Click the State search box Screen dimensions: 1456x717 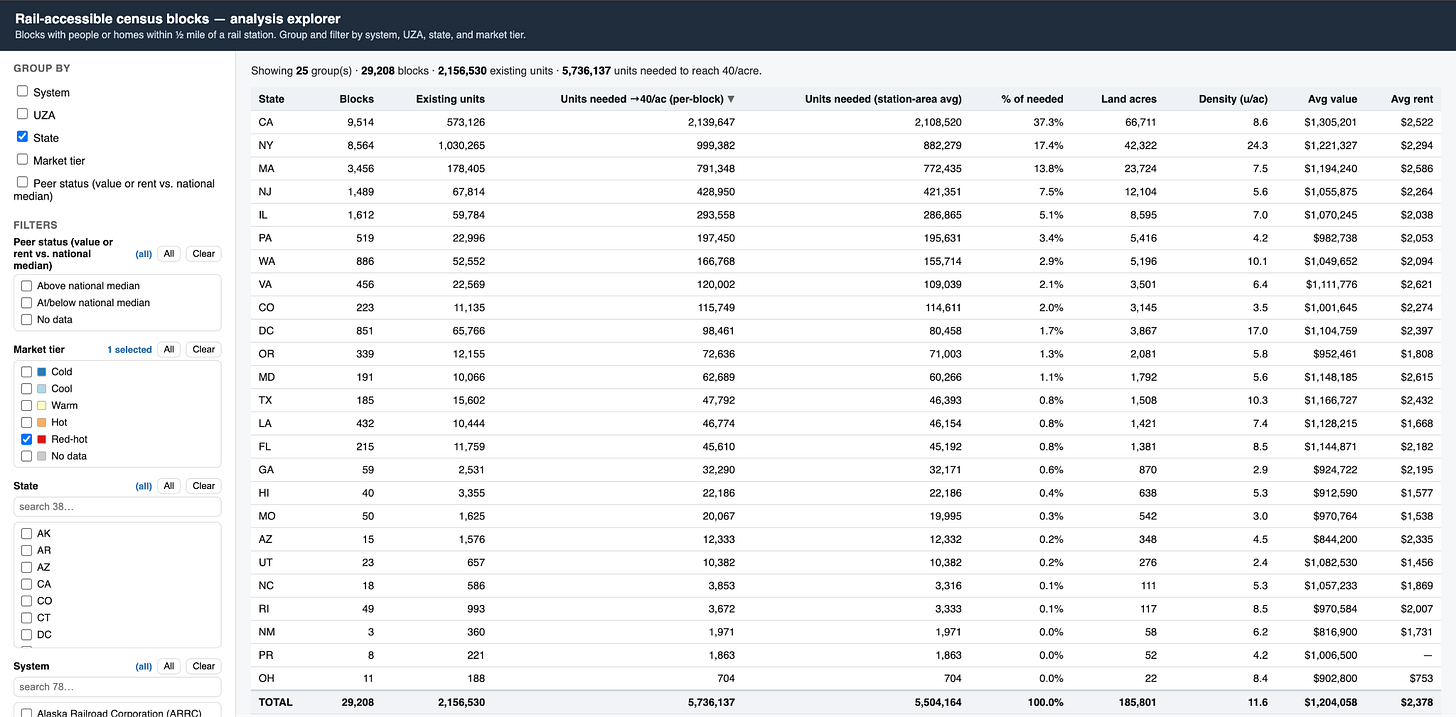117,507
